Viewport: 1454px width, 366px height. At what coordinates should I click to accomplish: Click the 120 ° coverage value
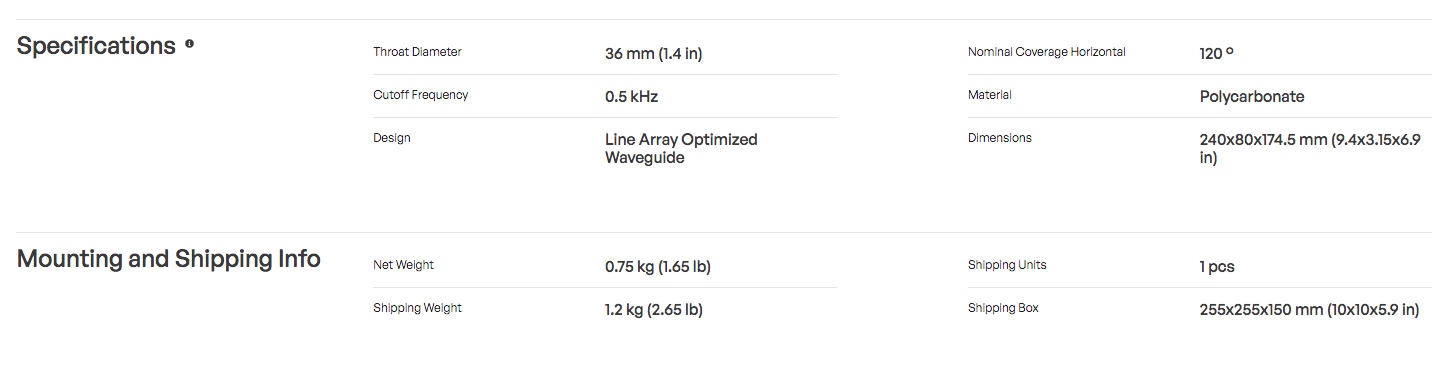pos(1216,54)
